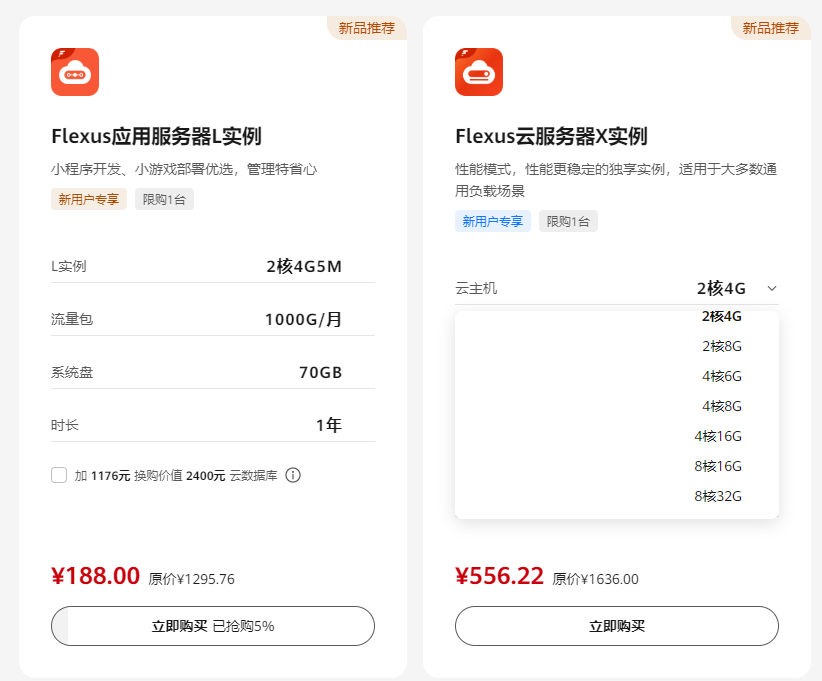Click the 原价¥1295.76 original price text

(191, 579)
